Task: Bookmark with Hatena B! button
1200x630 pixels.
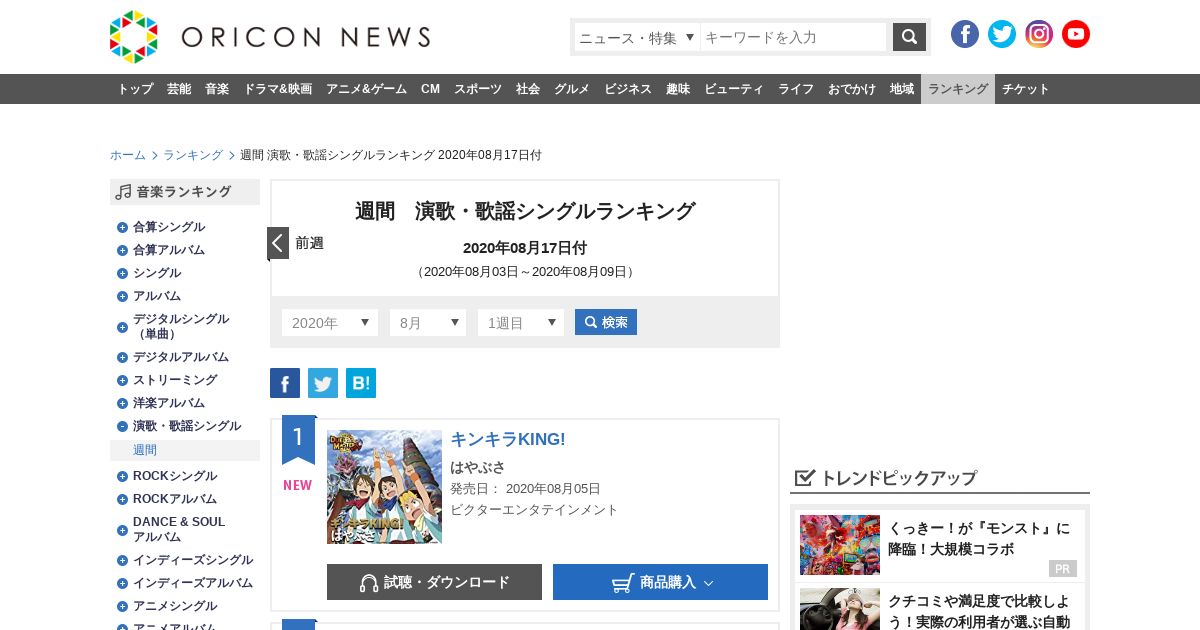Action: coord(361,383)
